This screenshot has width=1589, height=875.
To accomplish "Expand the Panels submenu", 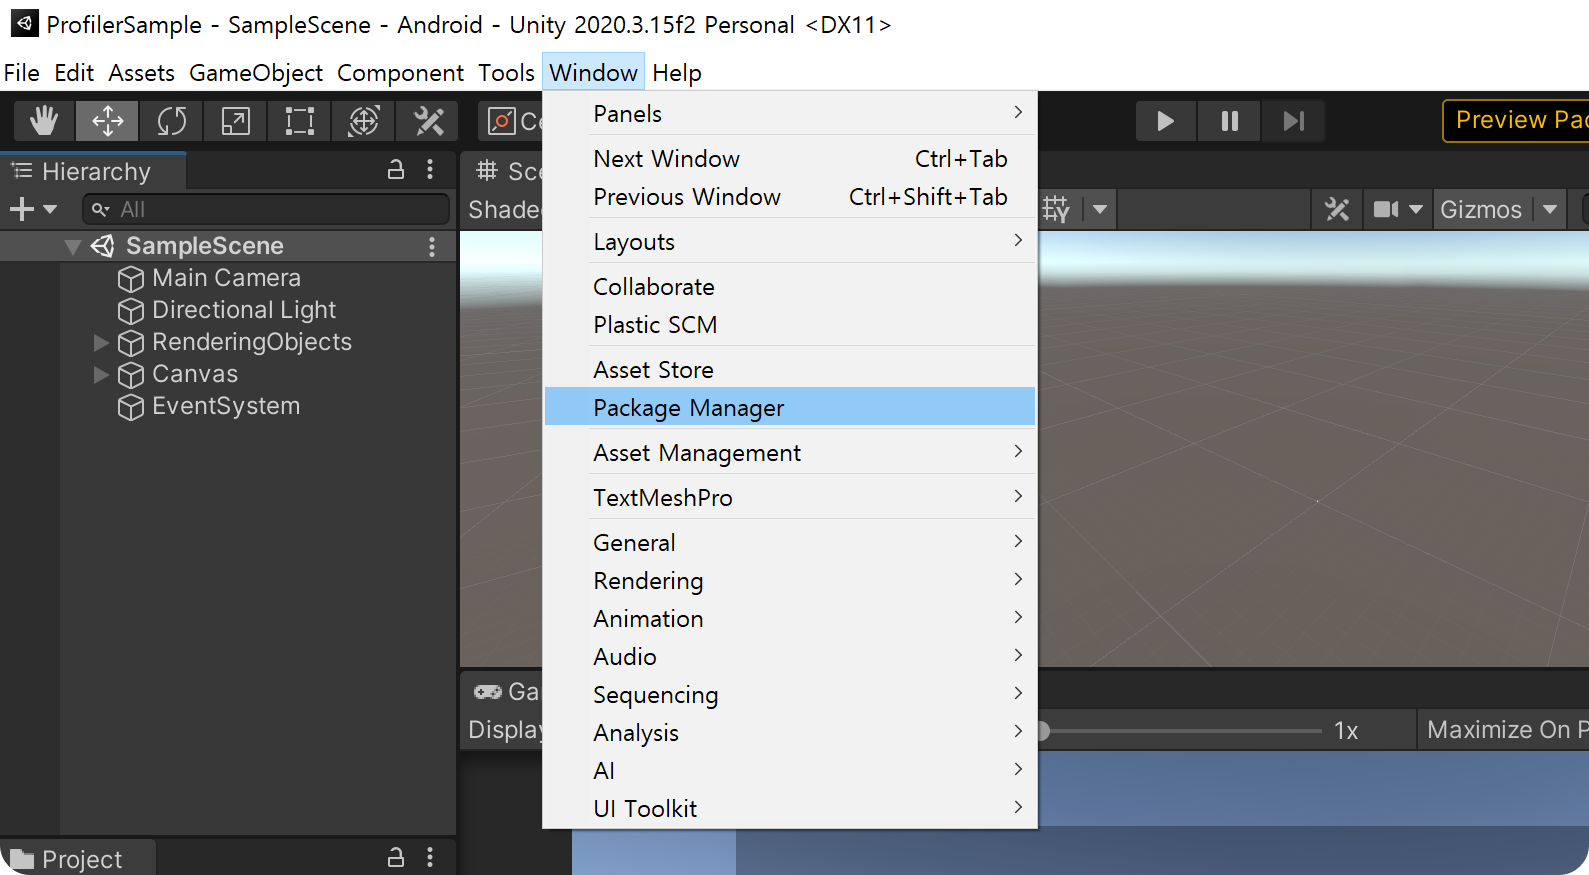I will point(790,114).
